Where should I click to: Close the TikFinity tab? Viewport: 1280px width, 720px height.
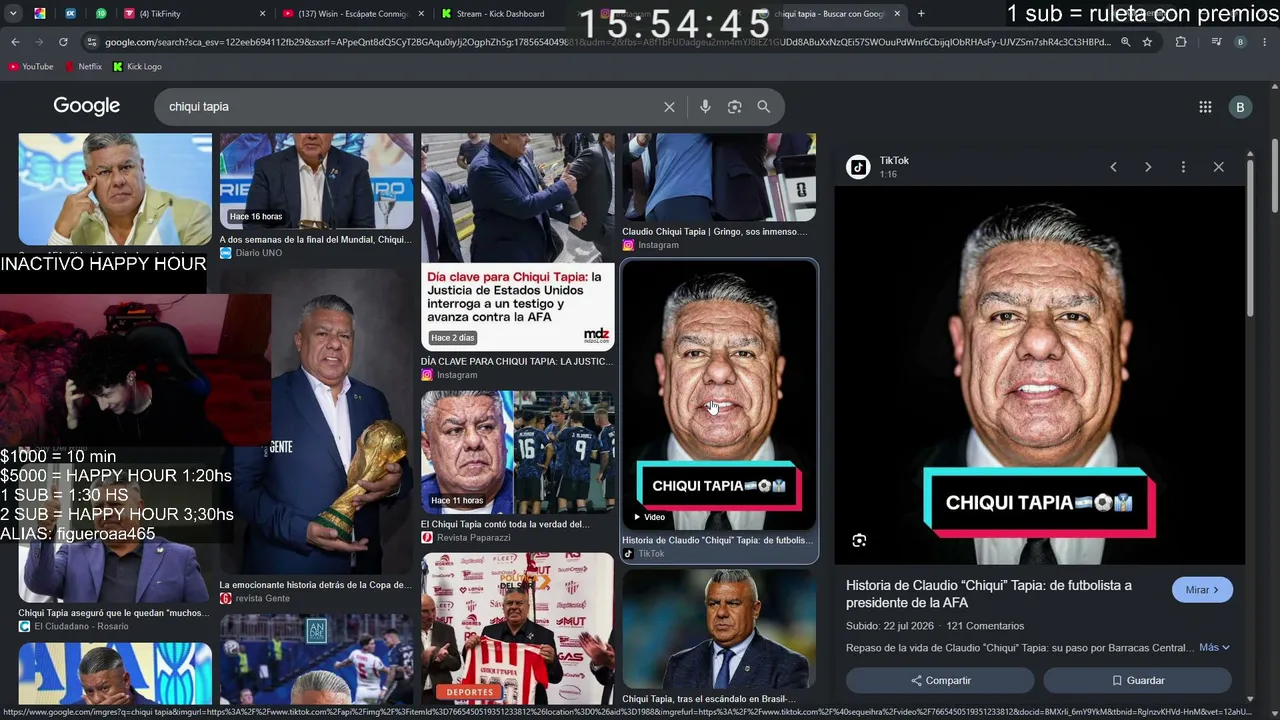263,14
